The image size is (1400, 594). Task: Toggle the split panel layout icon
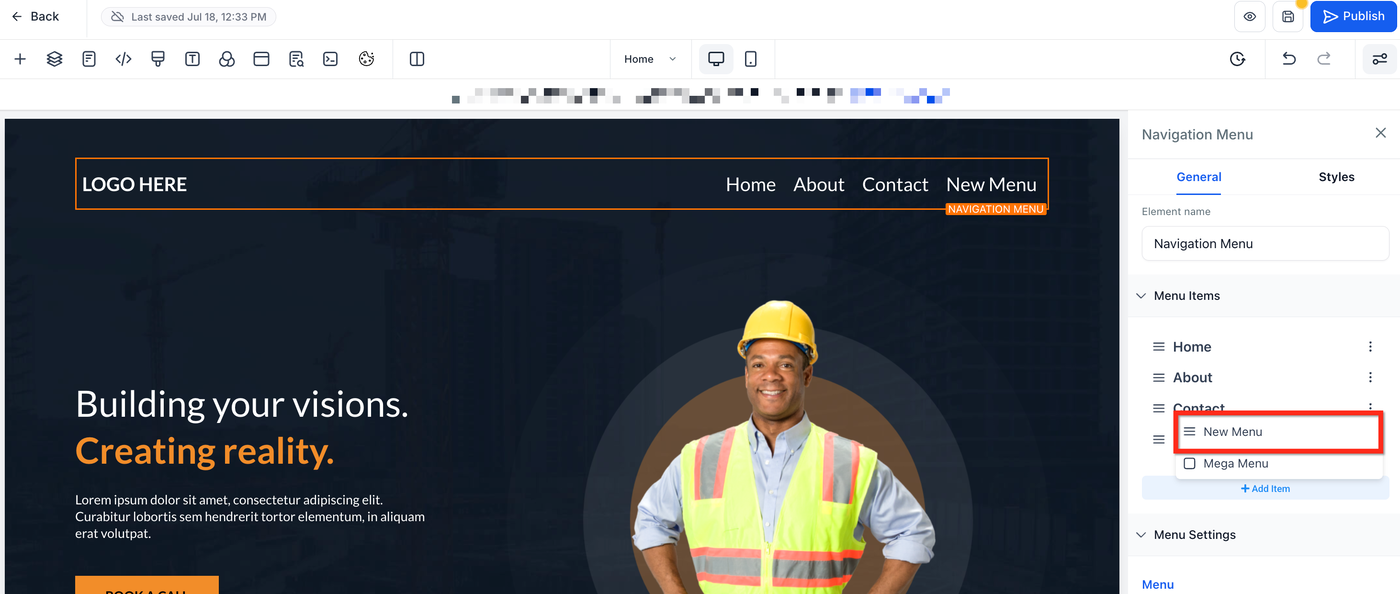[417, 59]
